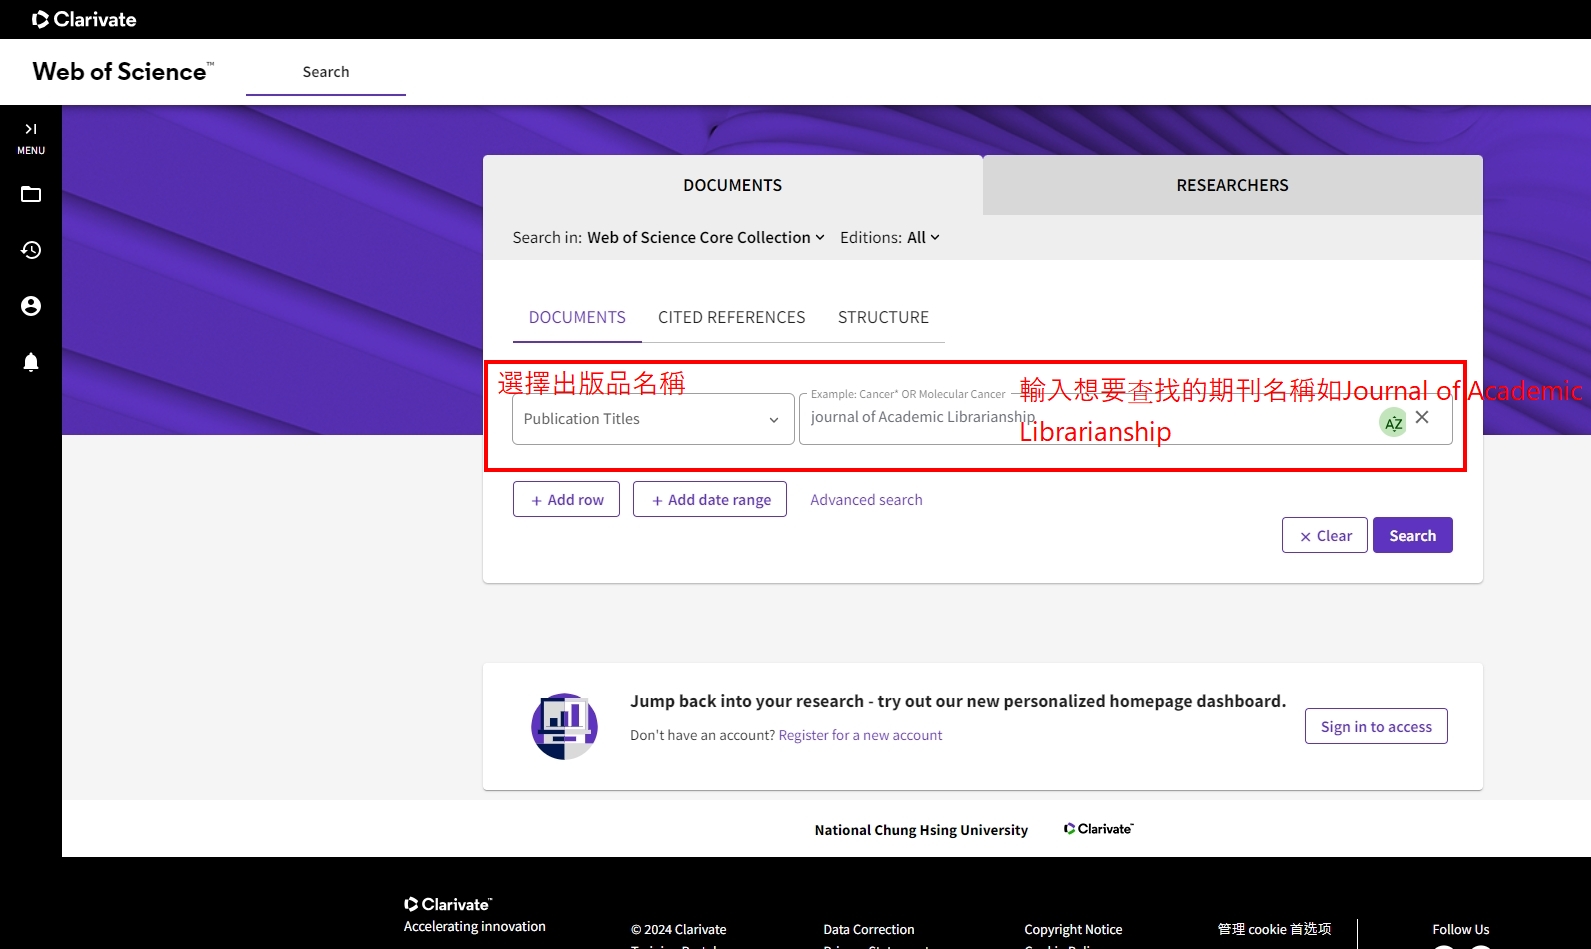This screenshot has width=1591, height=949.
Task: Select the Search tab in header
Action: 326,72
